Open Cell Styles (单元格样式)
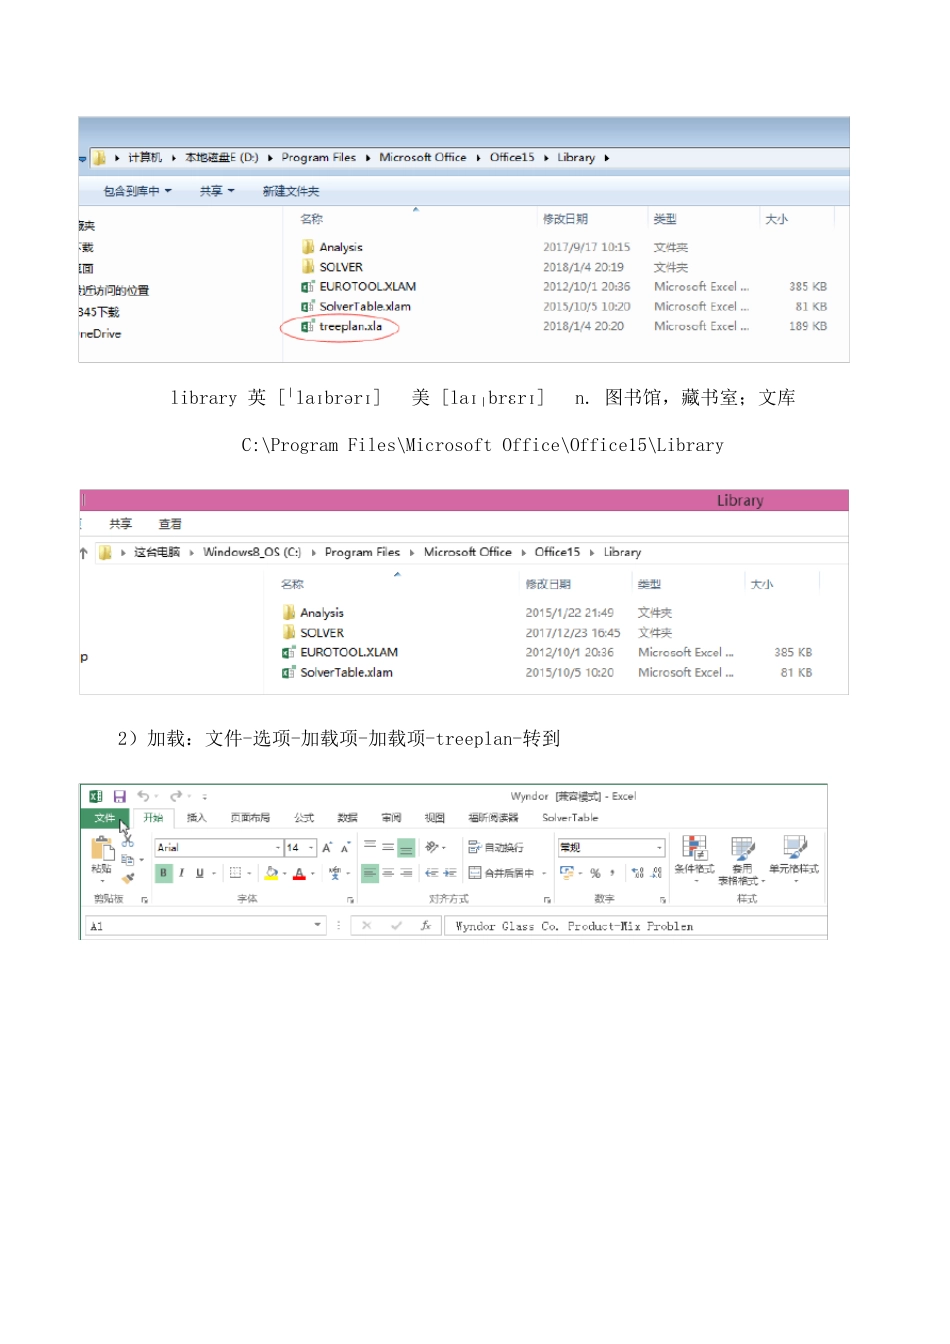 [794, 859]
